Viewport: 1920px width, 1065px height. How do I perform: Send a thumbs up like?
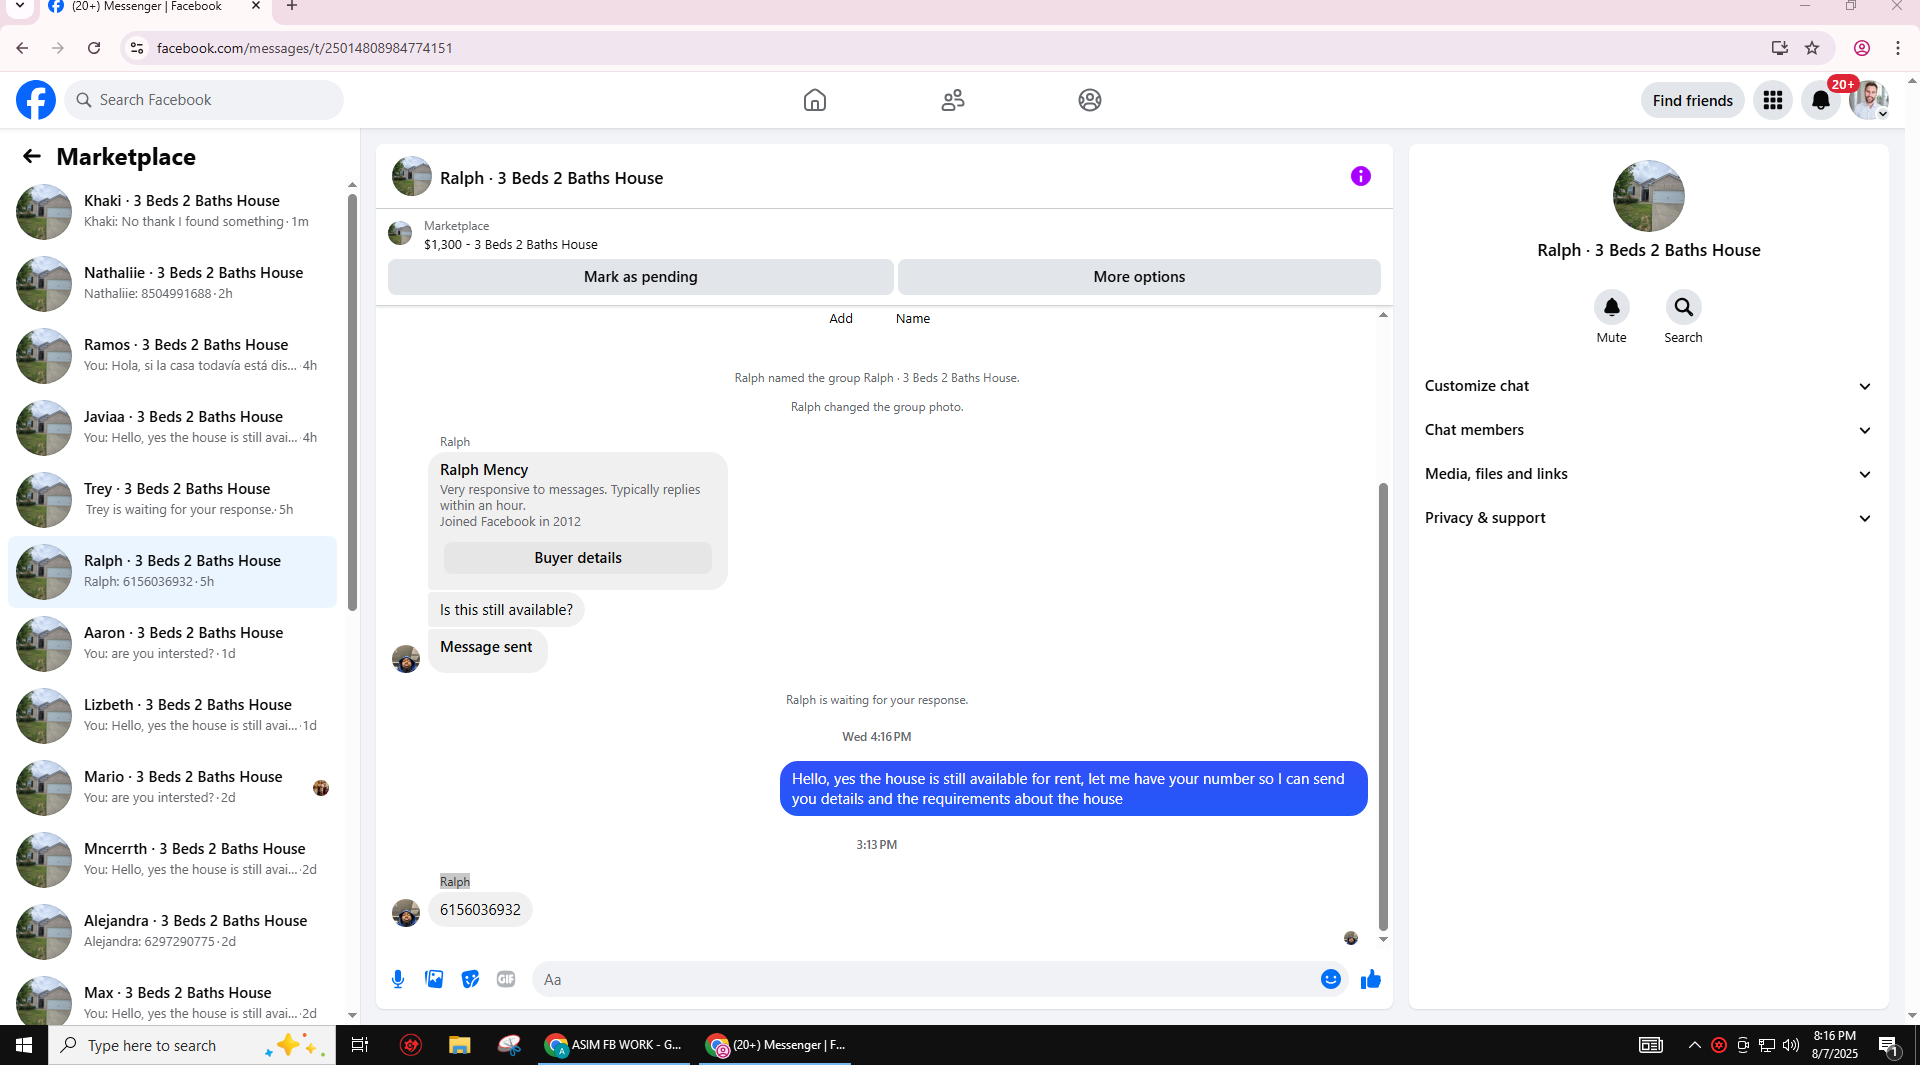point(1371,979)
